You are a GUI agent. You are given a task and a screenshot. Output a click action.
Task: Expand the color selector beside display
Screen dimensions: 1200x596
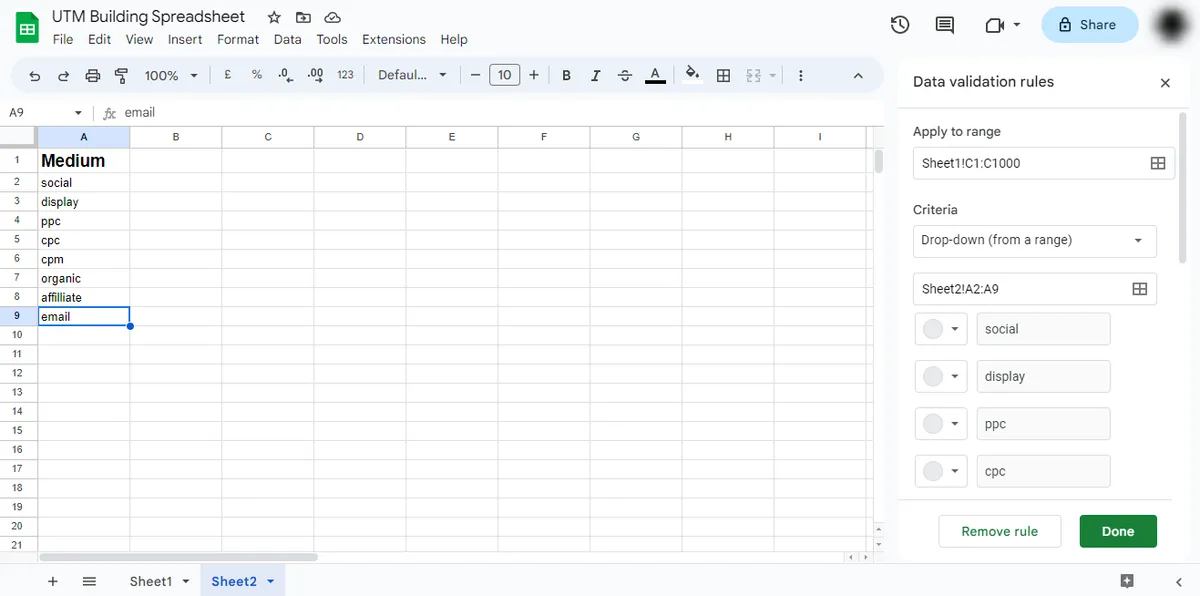pos(940,376)
